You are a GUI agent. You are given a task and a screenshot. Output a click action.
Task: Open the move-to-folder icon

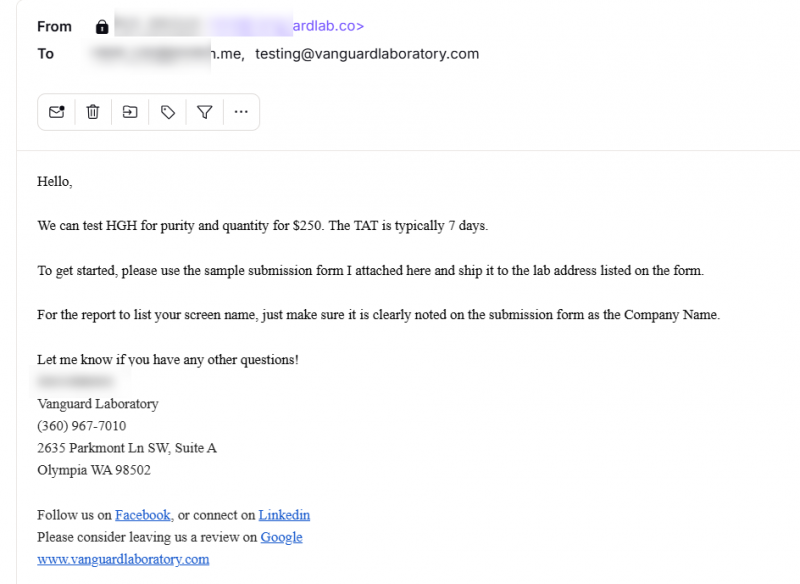[130, 112]
